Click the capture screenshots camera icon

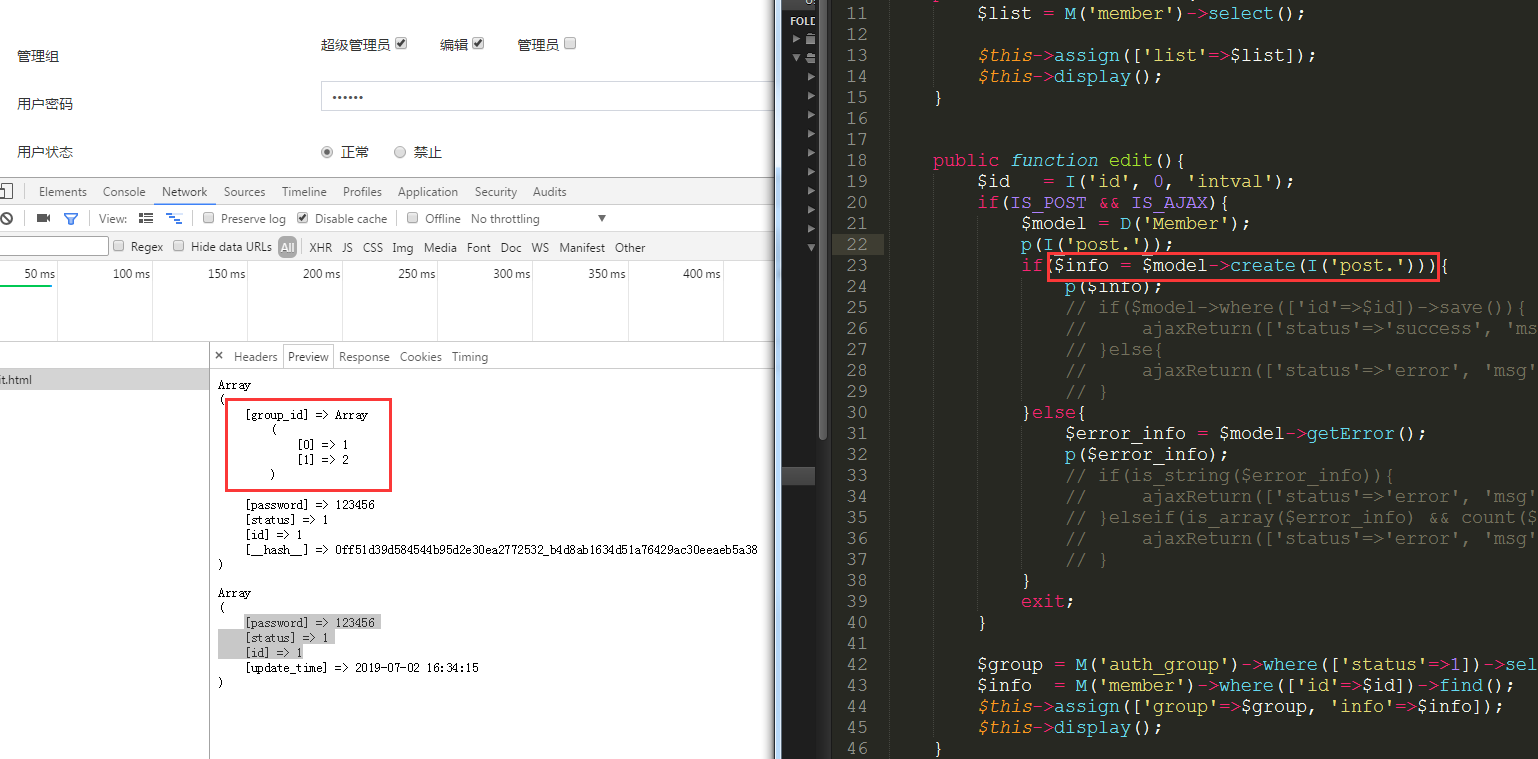(43, 218)
